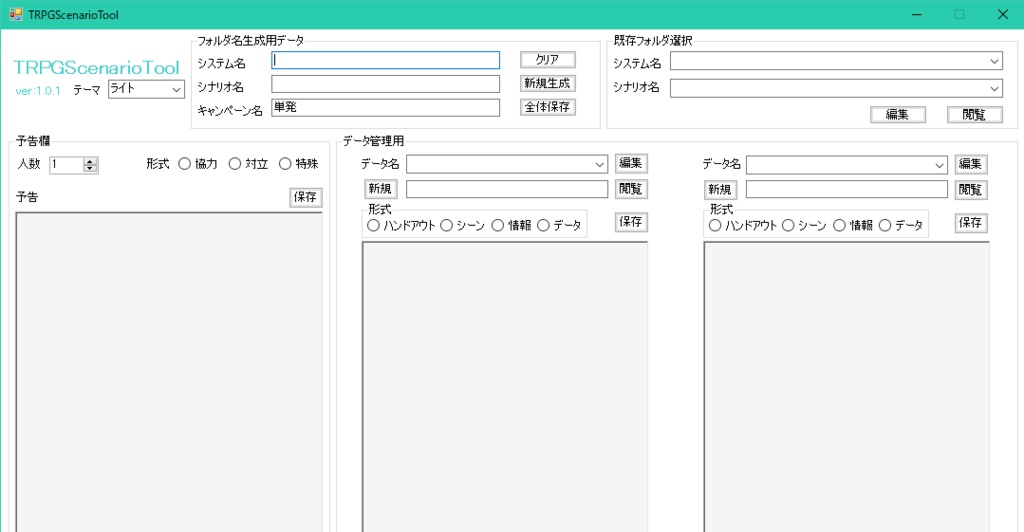This screenshot has width=1024, height=532.
Task: Click inside the right data text area
Action: [846, 386]
